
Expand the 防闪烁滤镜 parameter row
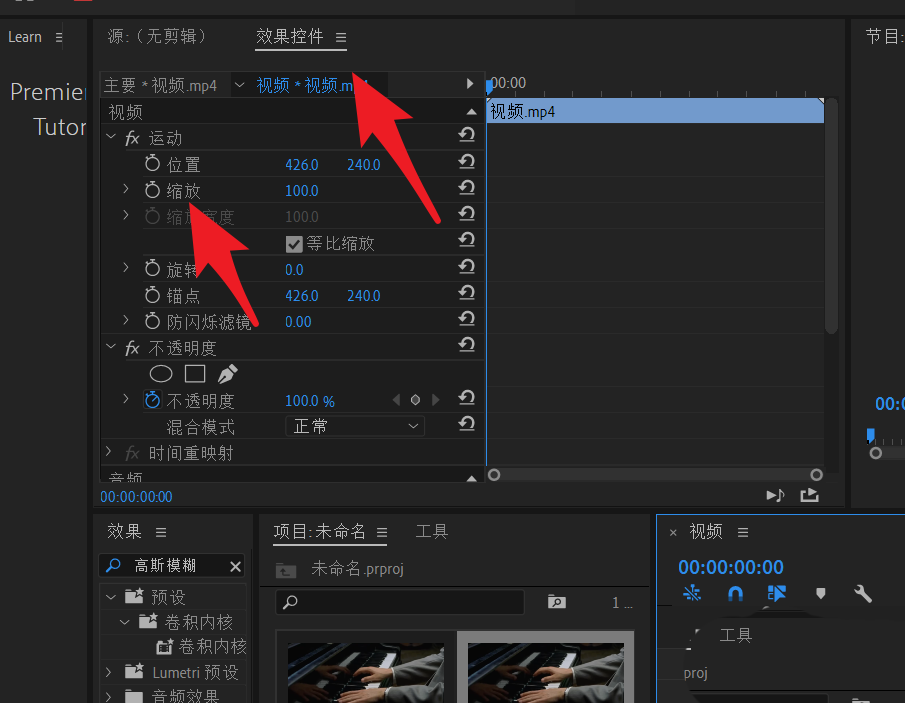[125, 320]
